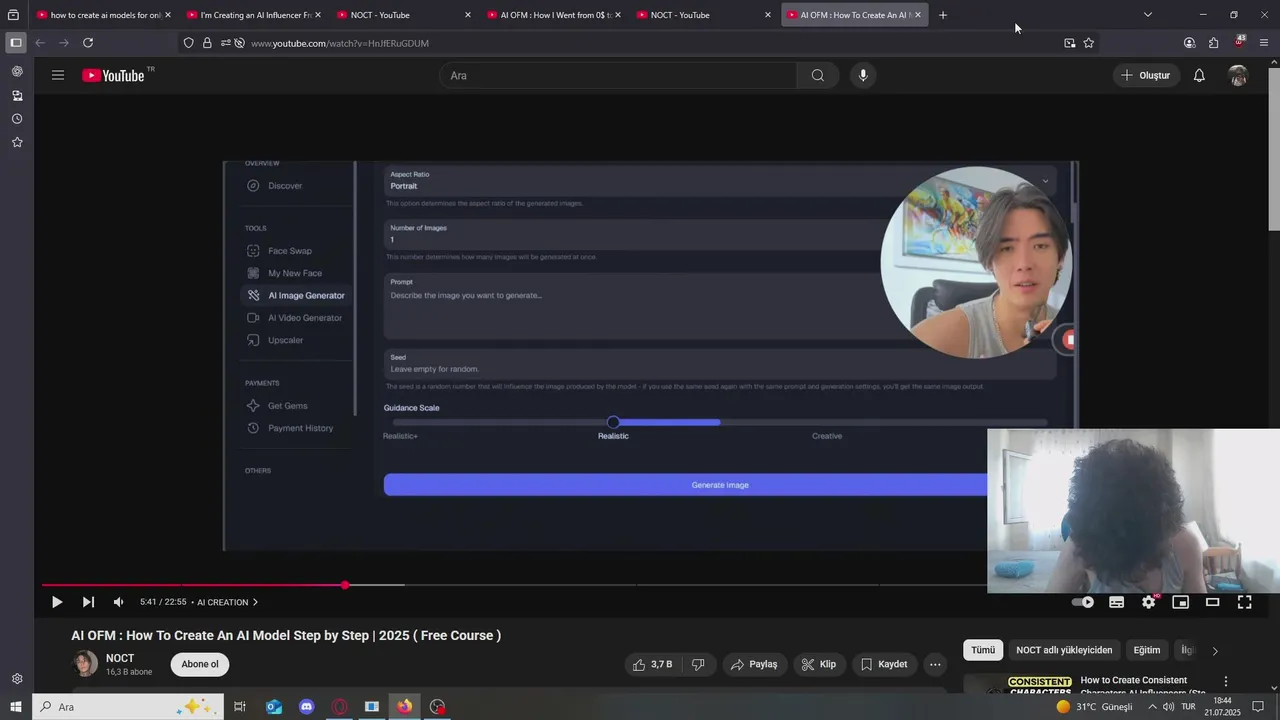Switch to 'how to create ai models' tab
The image size is (1280, 720).
(104, 15)
